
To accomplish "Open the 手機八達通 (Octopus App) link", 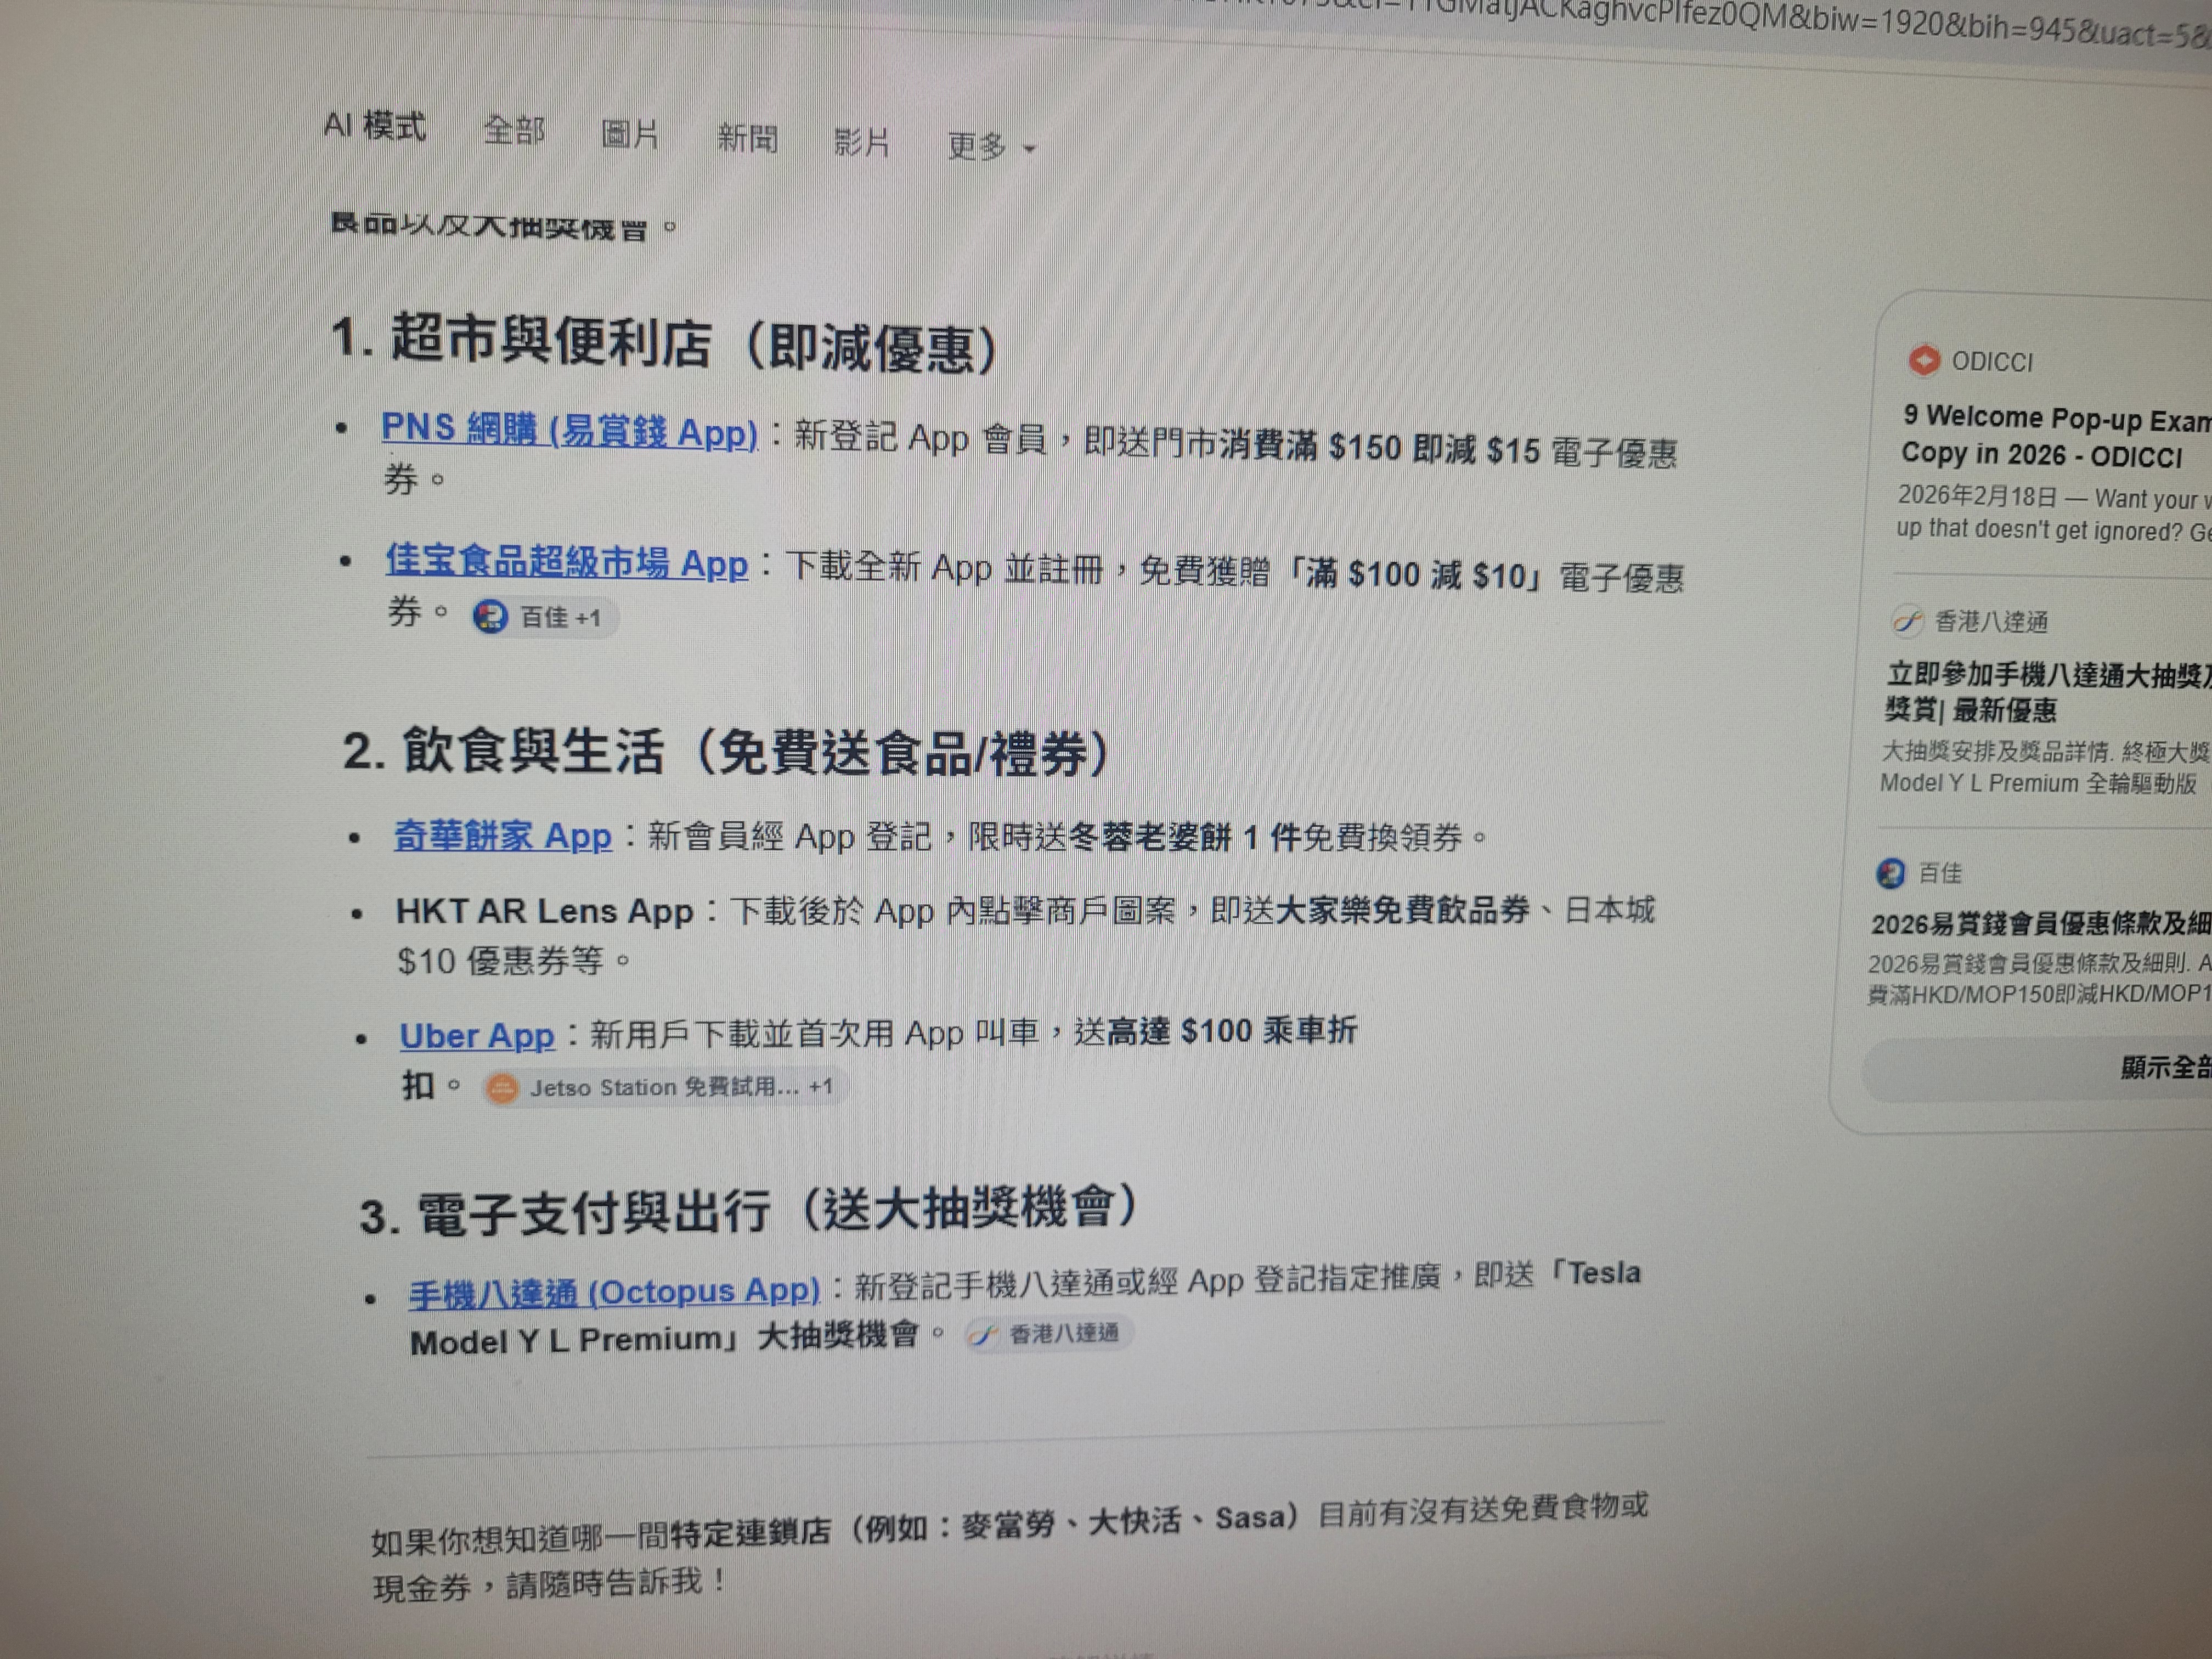I will point(614,1292).
